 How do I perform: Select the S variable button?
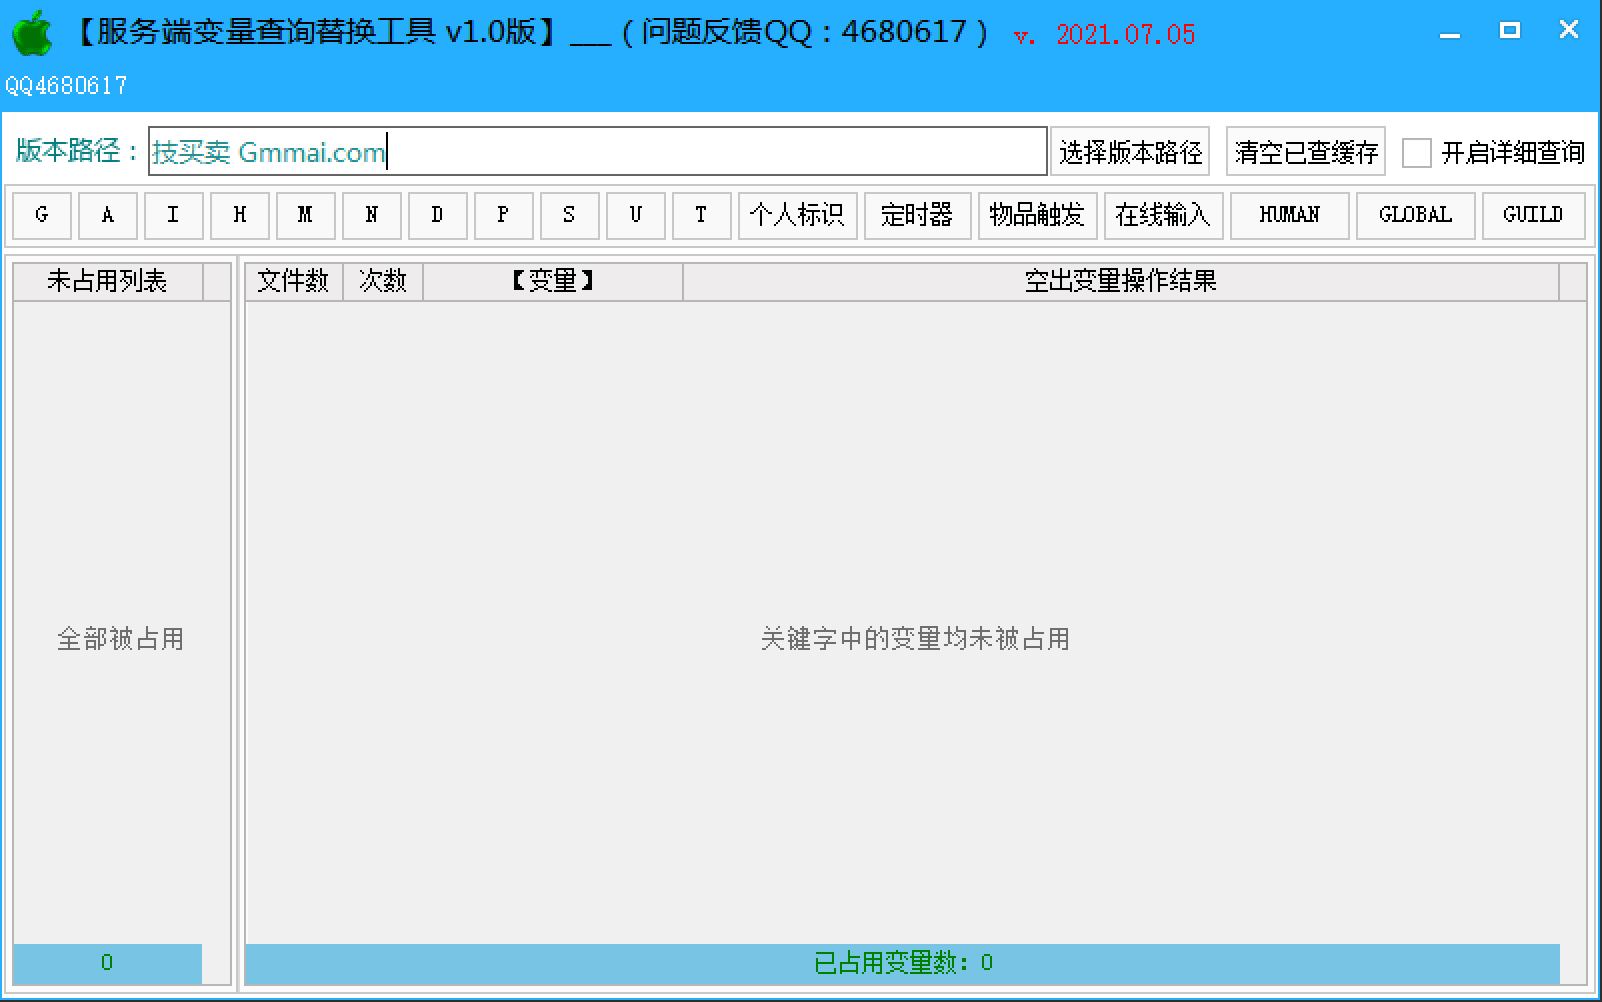570,215
